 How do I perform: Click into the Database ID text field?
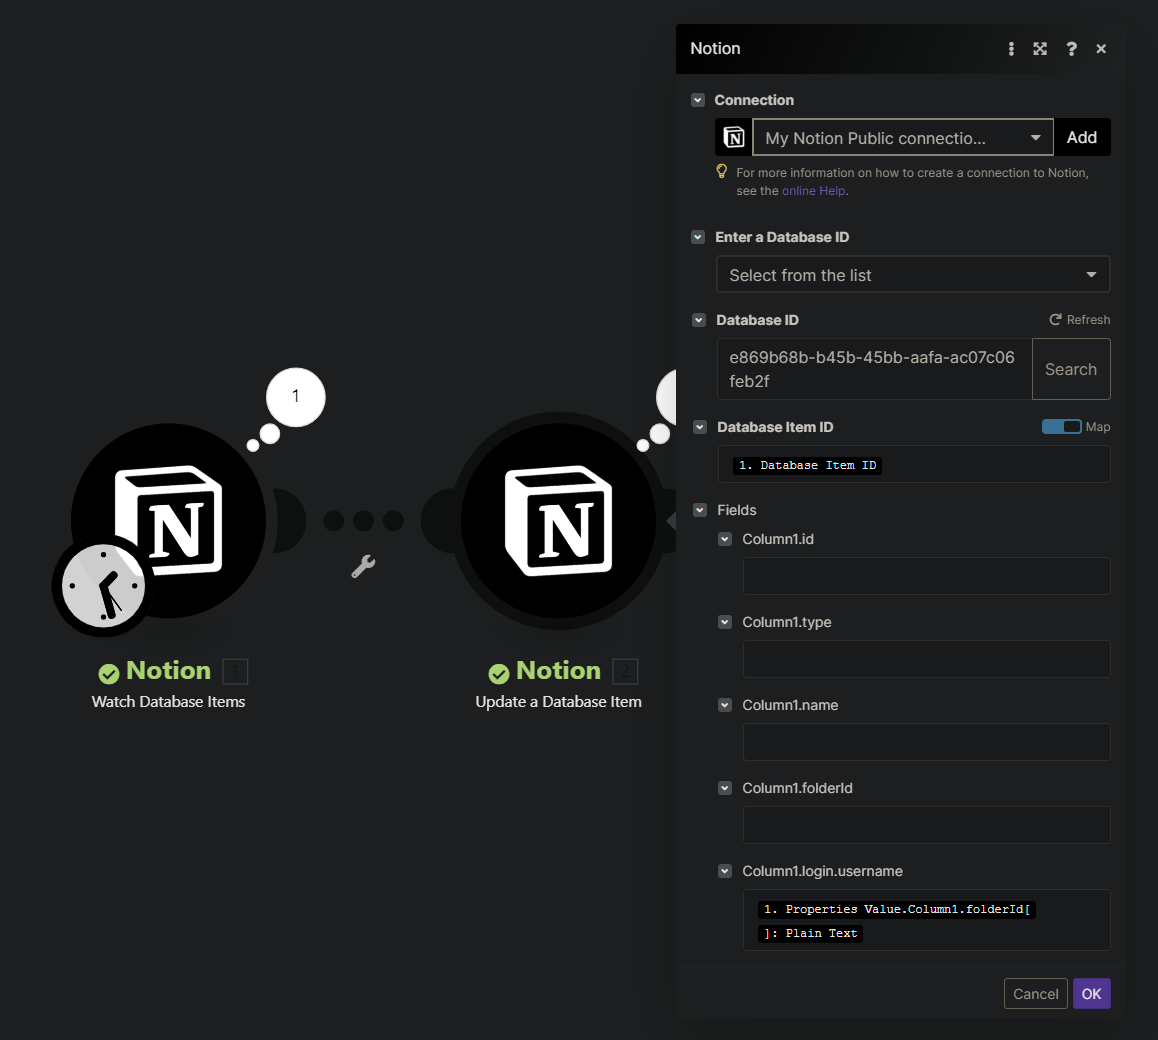(874, 369)
